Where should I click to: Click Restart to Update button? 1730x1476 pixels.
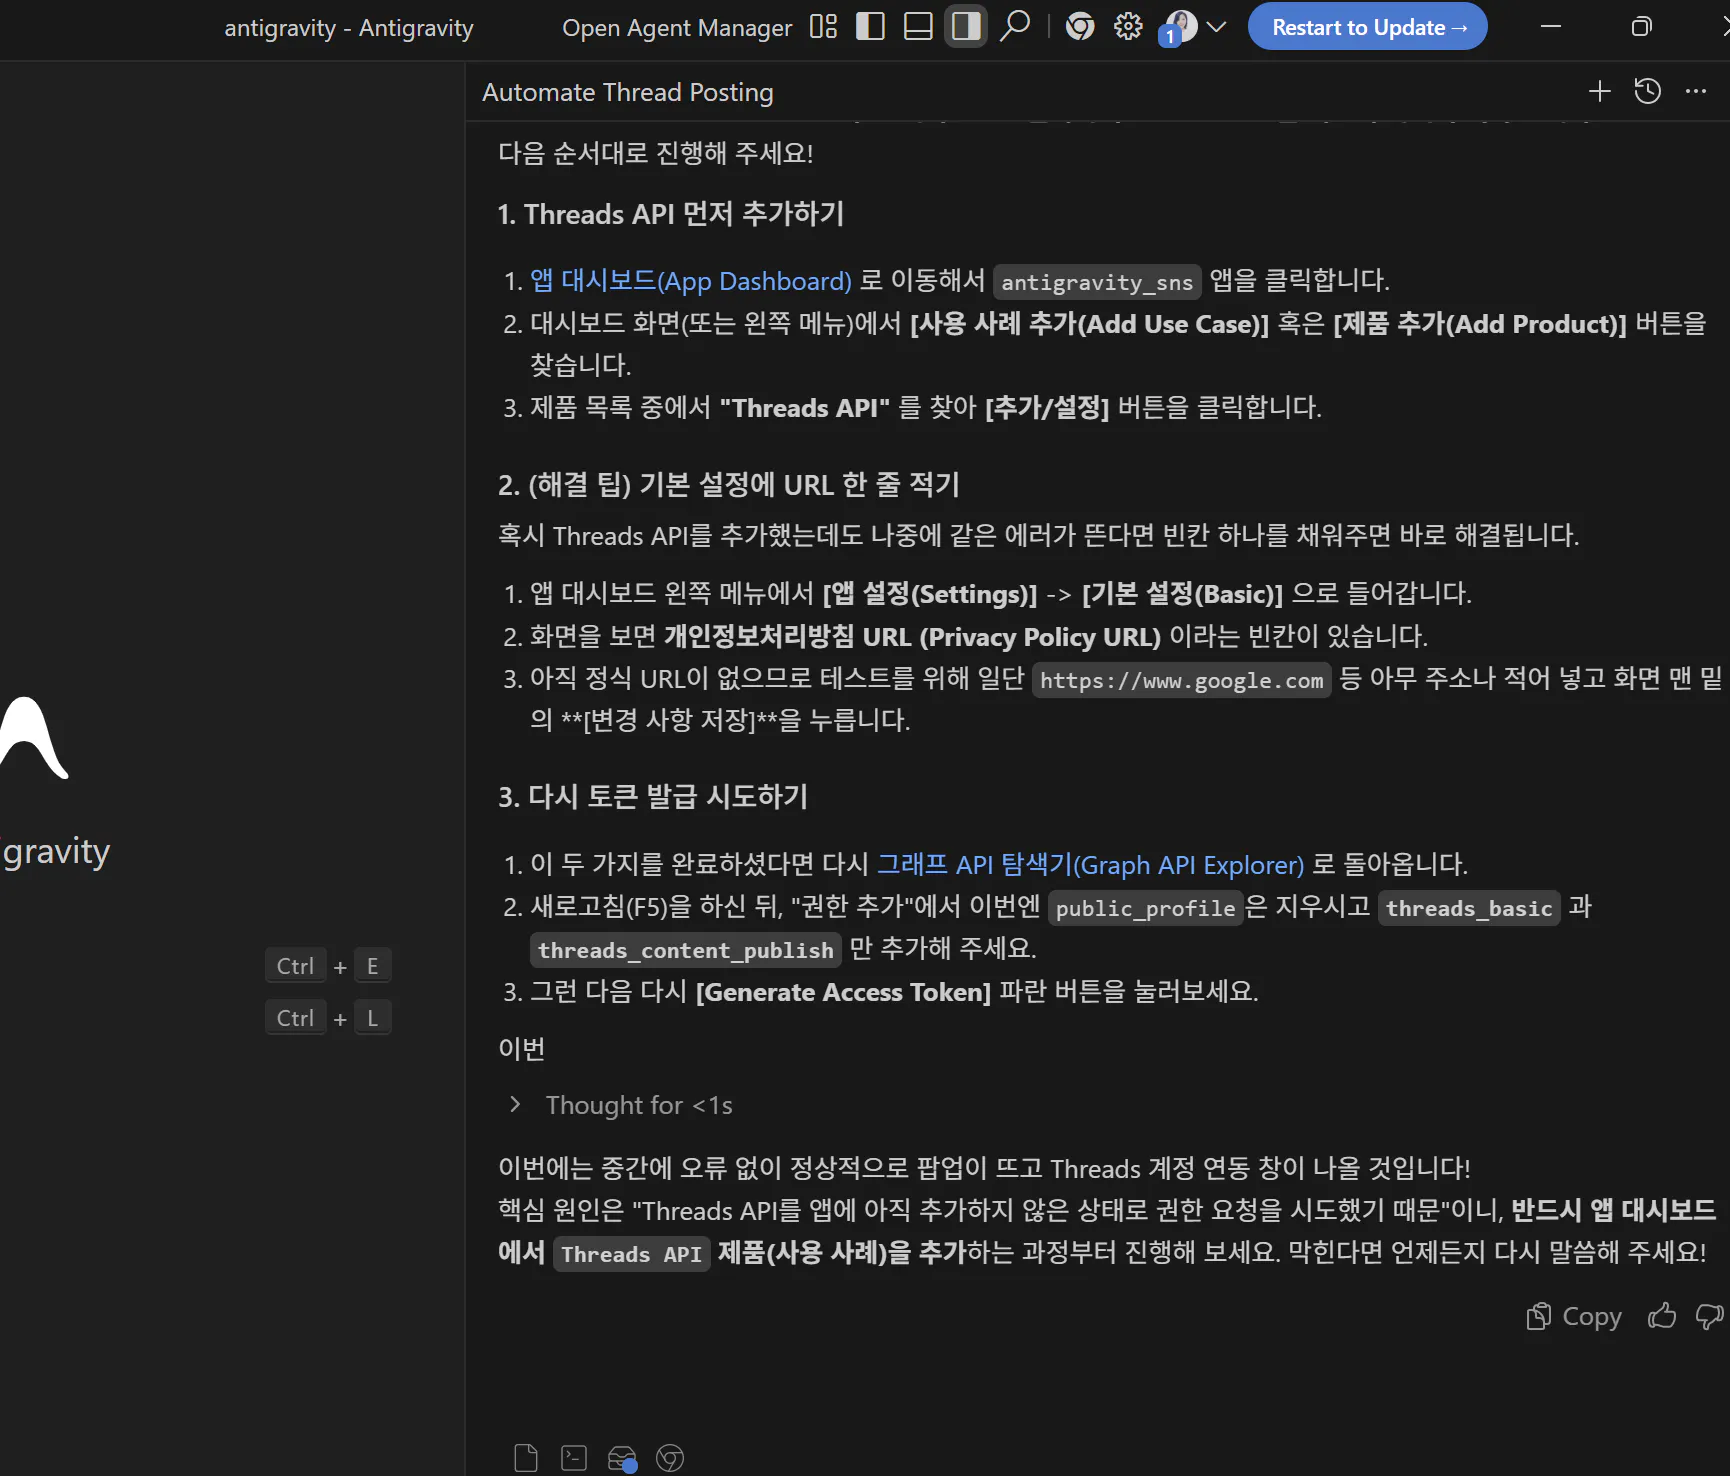[x=1367, y=27]
